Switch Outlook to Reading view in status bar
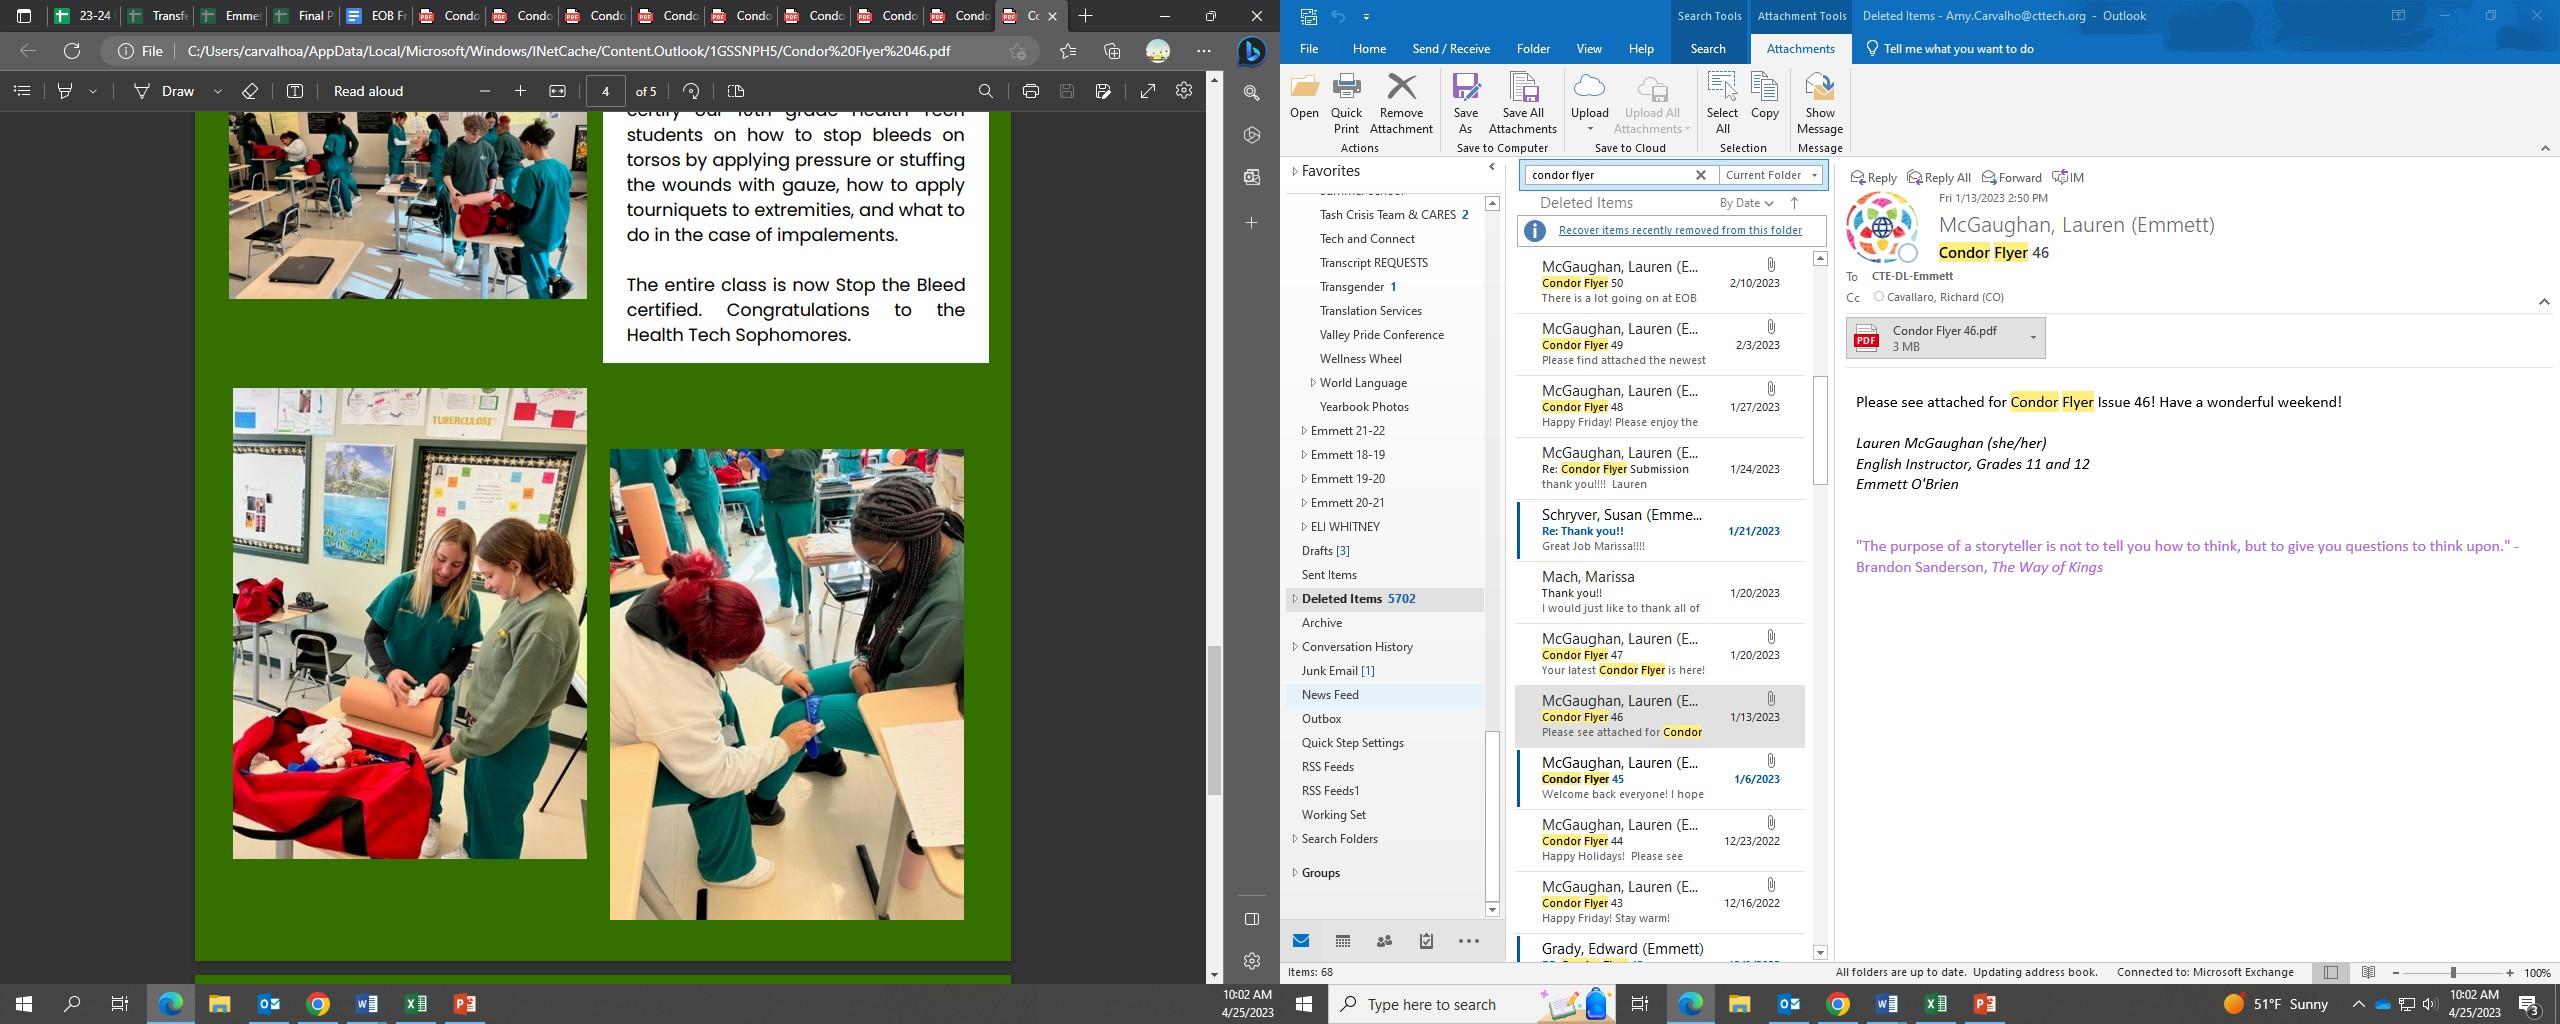 coord(2368,973)
